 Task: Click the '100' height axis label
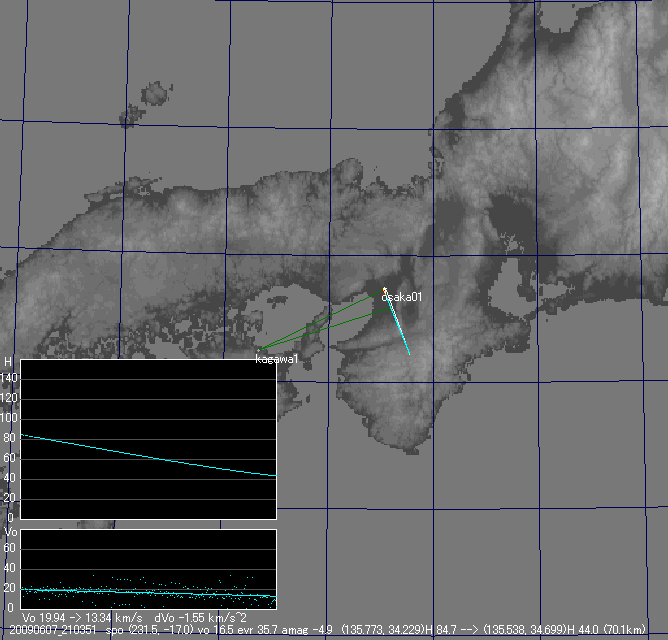click(9, 418)
